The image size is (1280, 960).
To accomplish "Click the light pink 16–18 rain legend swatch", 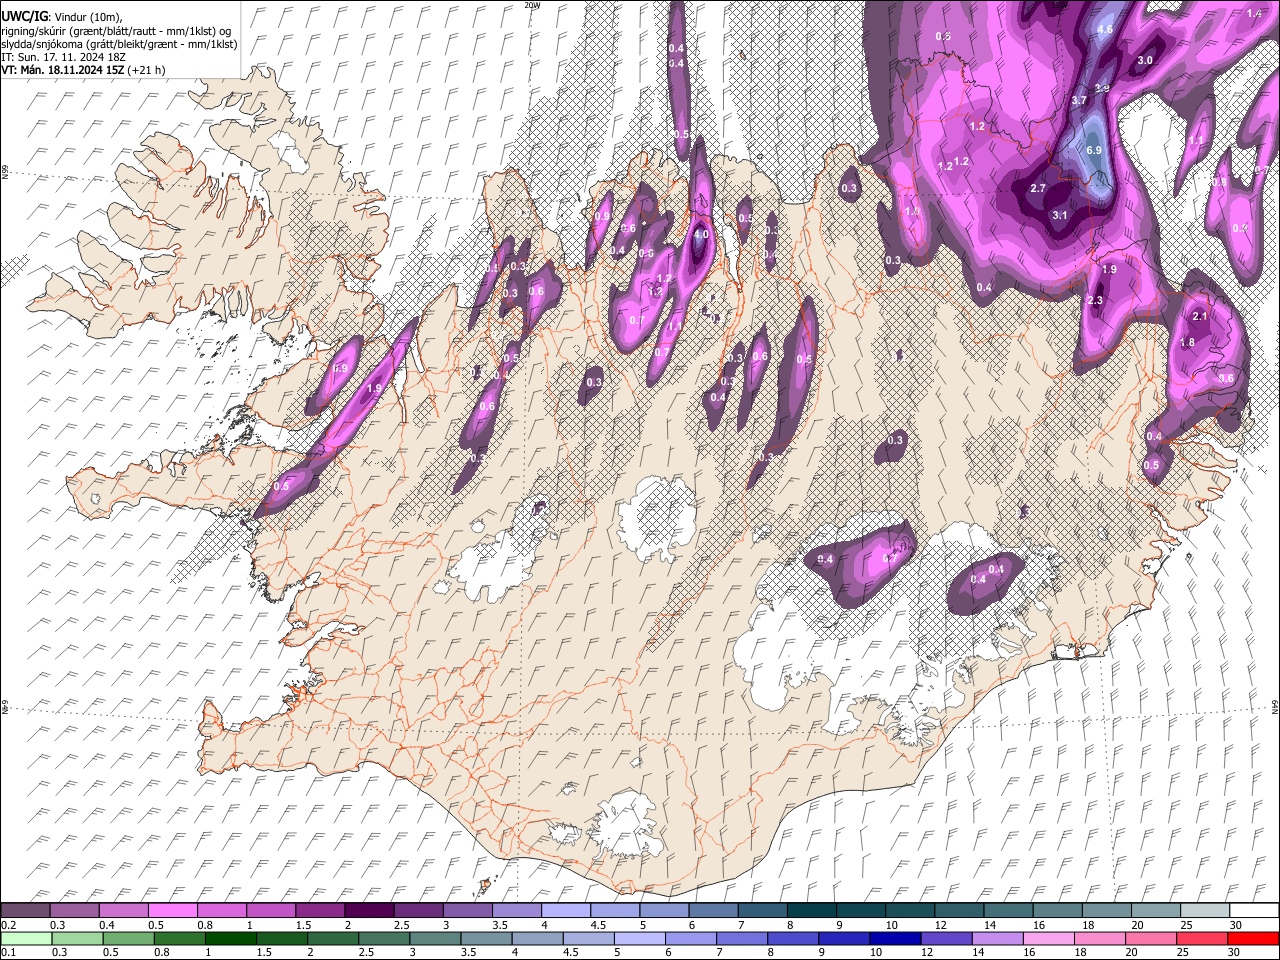I will point(1048,938).
